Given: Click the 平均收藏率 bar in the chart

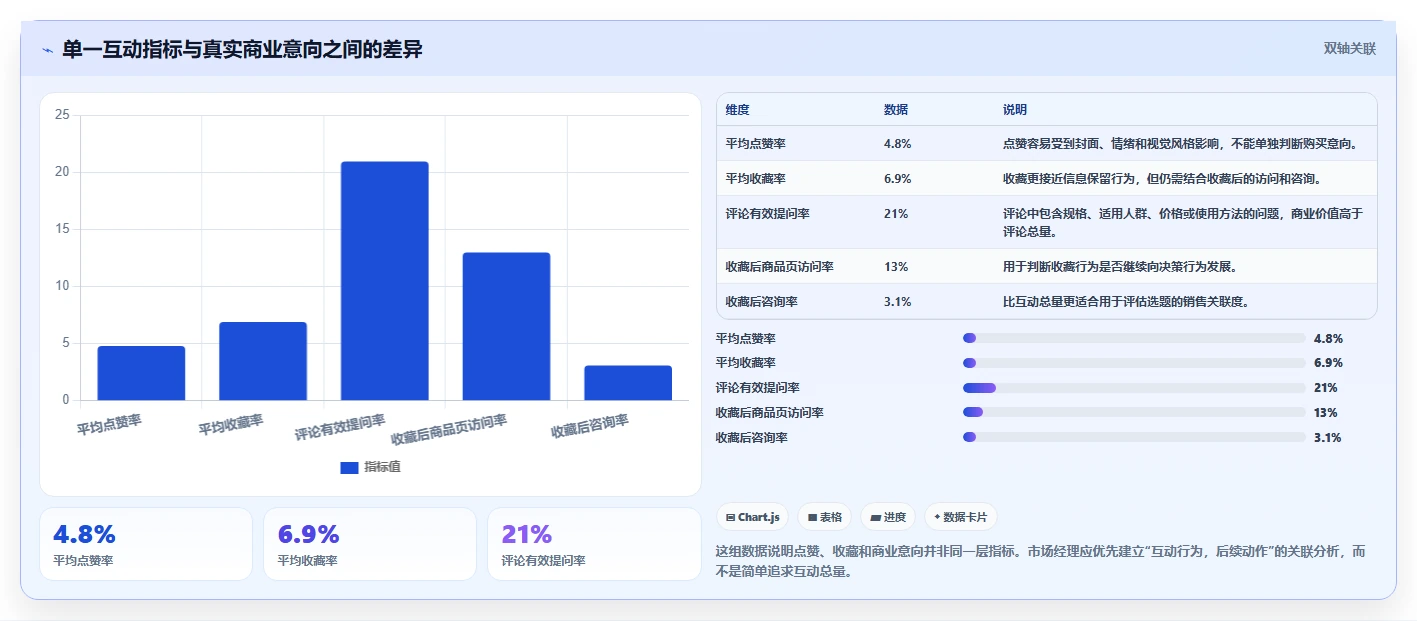Looking at the screenshot, I should pos(263,361).
